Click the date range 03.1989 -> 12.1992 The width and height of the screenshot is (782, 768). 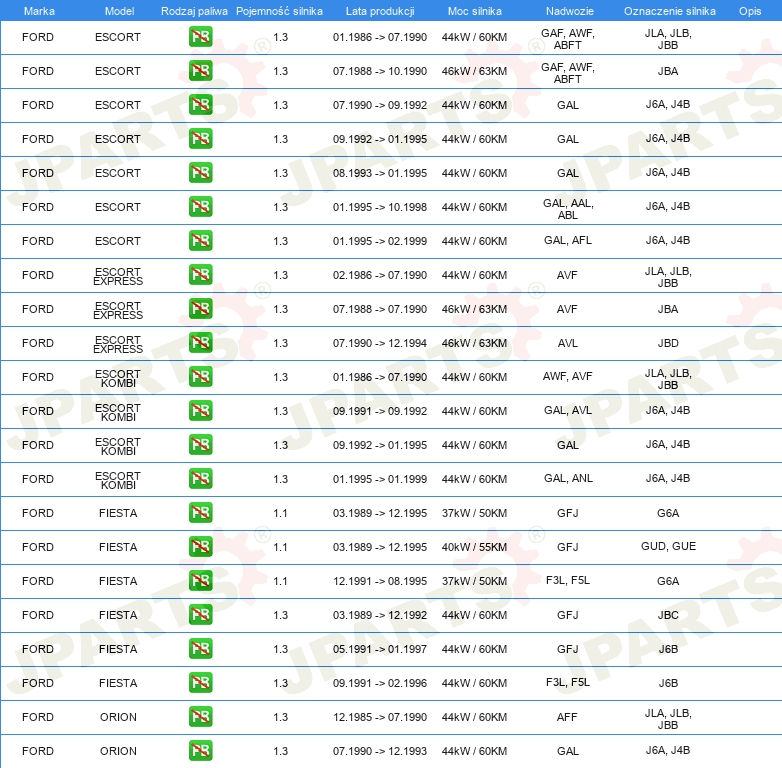380,615
